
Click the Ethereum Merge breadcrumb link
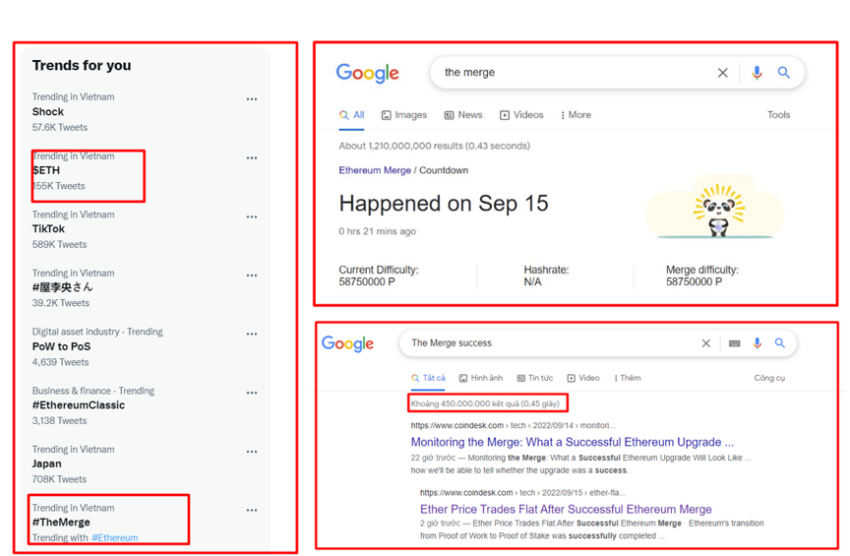375,170
